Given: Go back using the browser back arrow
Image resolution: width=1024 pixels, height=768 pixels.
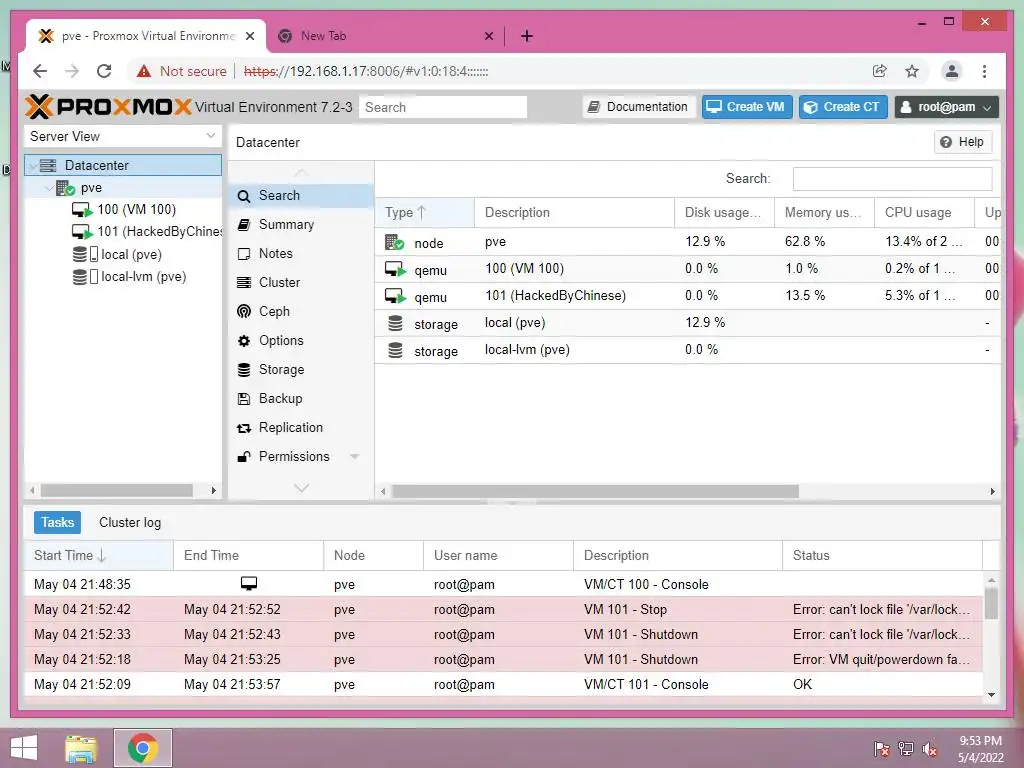Looking at the screenshot, I should tap(40, 71).
